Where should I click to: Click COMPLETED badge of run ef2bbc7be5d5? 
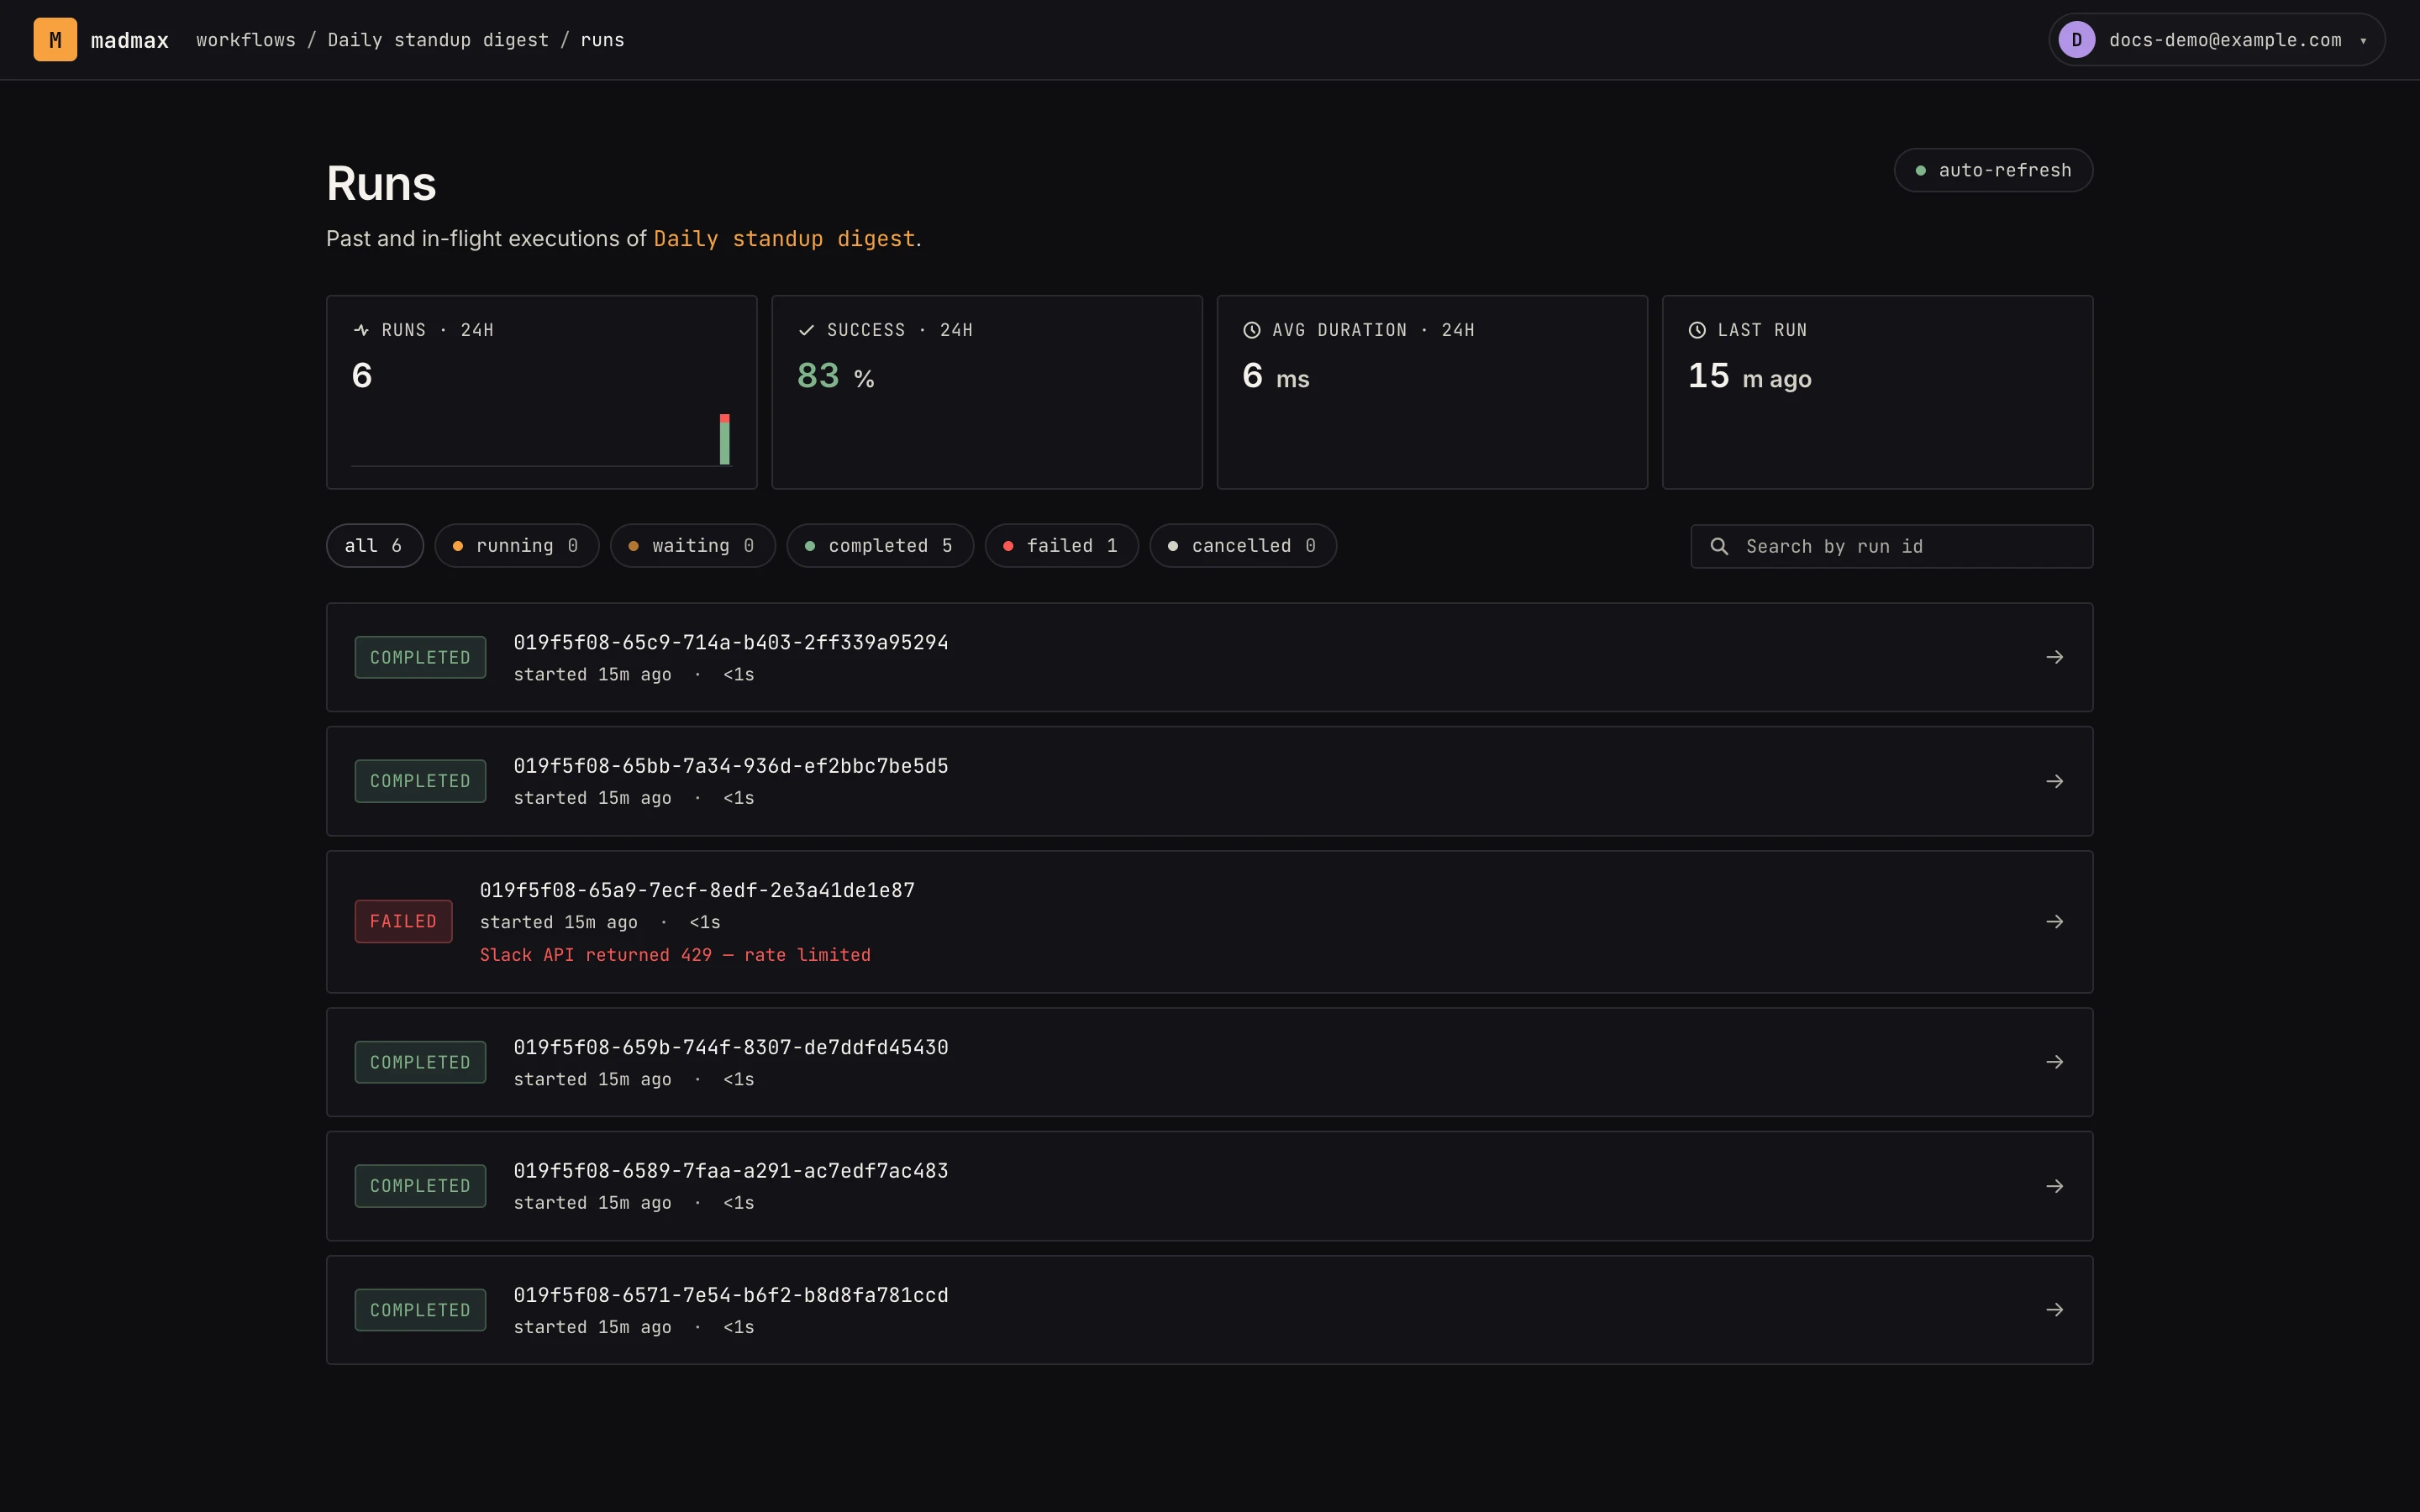[420, 781]
